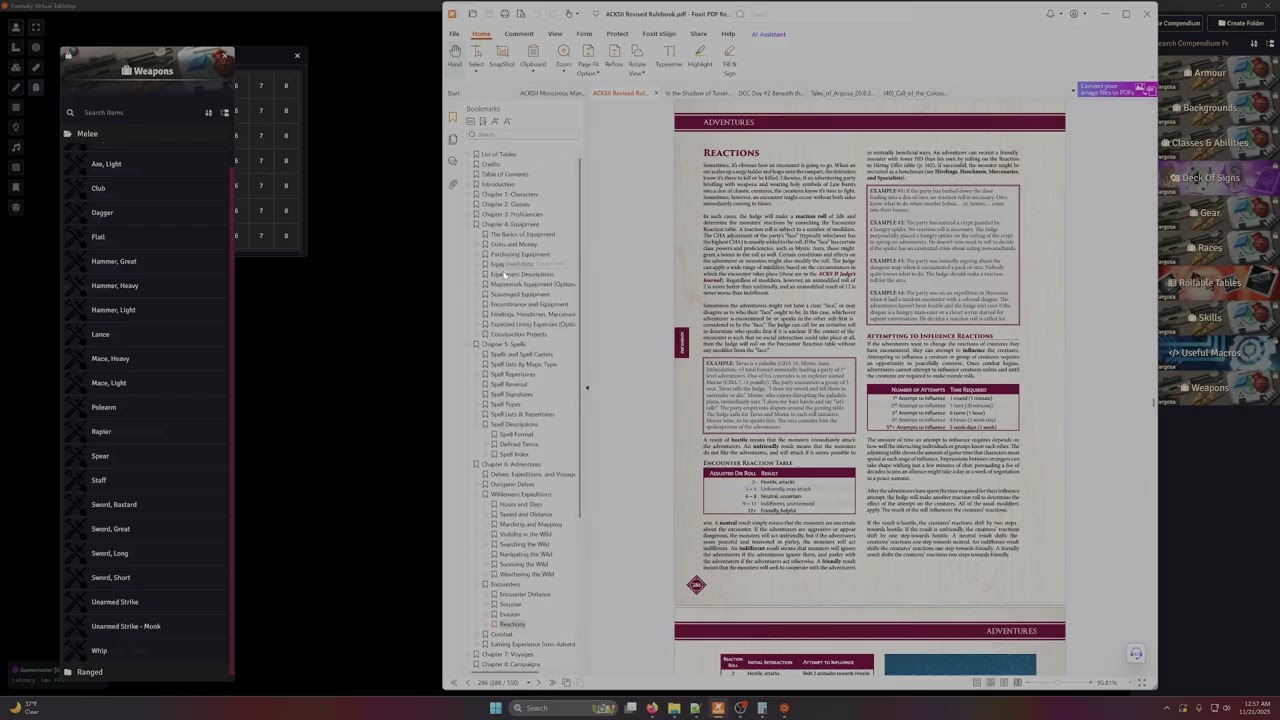Image resolution: width=1280 pixels, height=720 pixels.
Task: Open the Attachments paperclip panel
Action: click(x=453, y=184)
